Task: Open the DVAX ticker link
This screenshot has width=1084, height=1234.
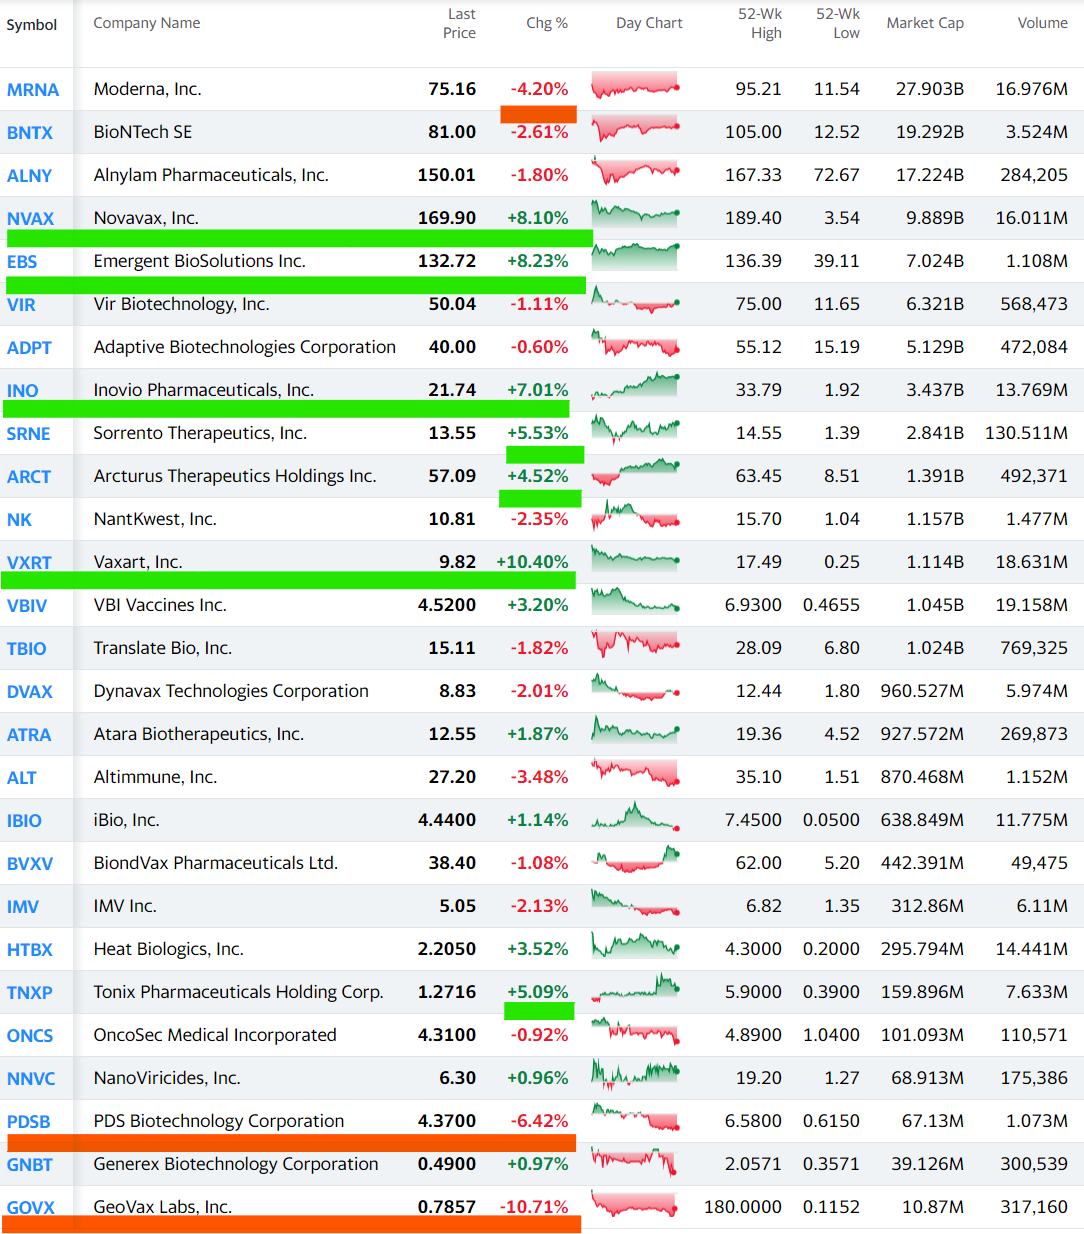Action: [x=30, y=692]
